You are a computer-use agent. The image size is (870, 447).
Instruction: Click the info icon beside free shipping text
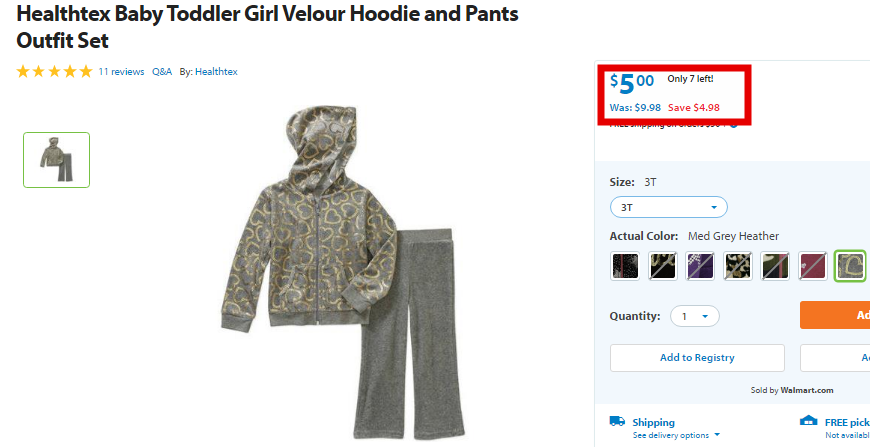point(734,124)
